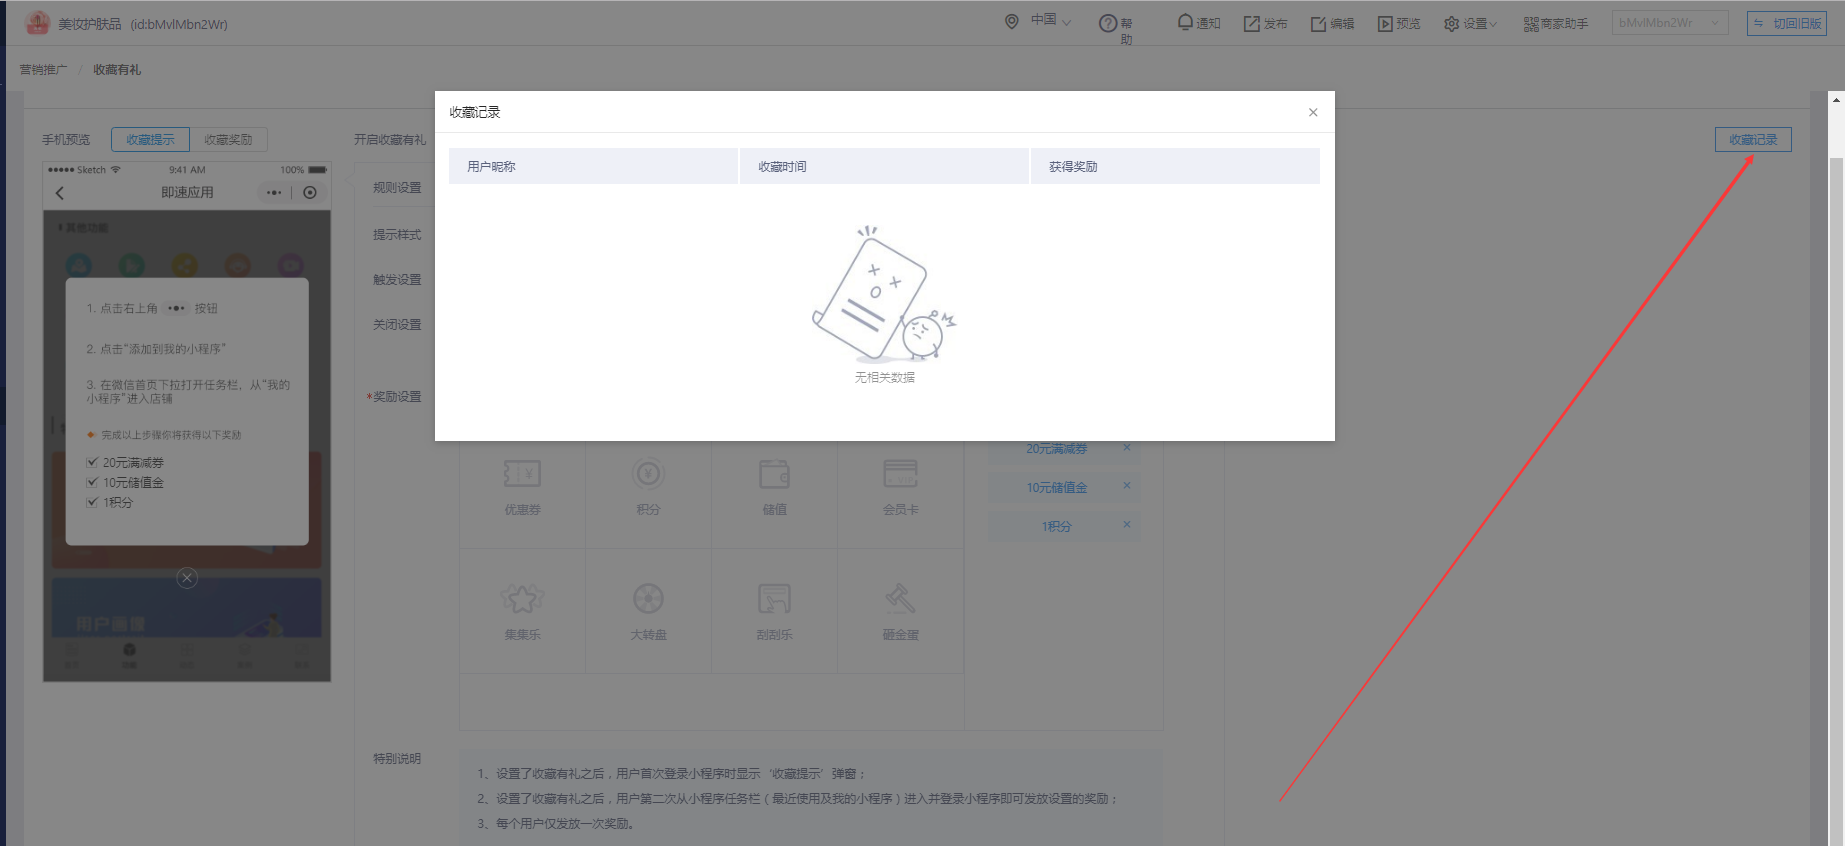
Task: Close the 收藏记录 dialog
Action: click(x=1313, y=112)
